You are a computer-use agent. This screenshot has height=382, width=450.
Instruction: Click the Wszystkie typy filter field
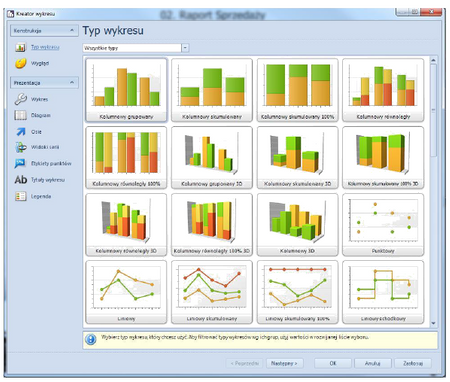tap(132, 48)
